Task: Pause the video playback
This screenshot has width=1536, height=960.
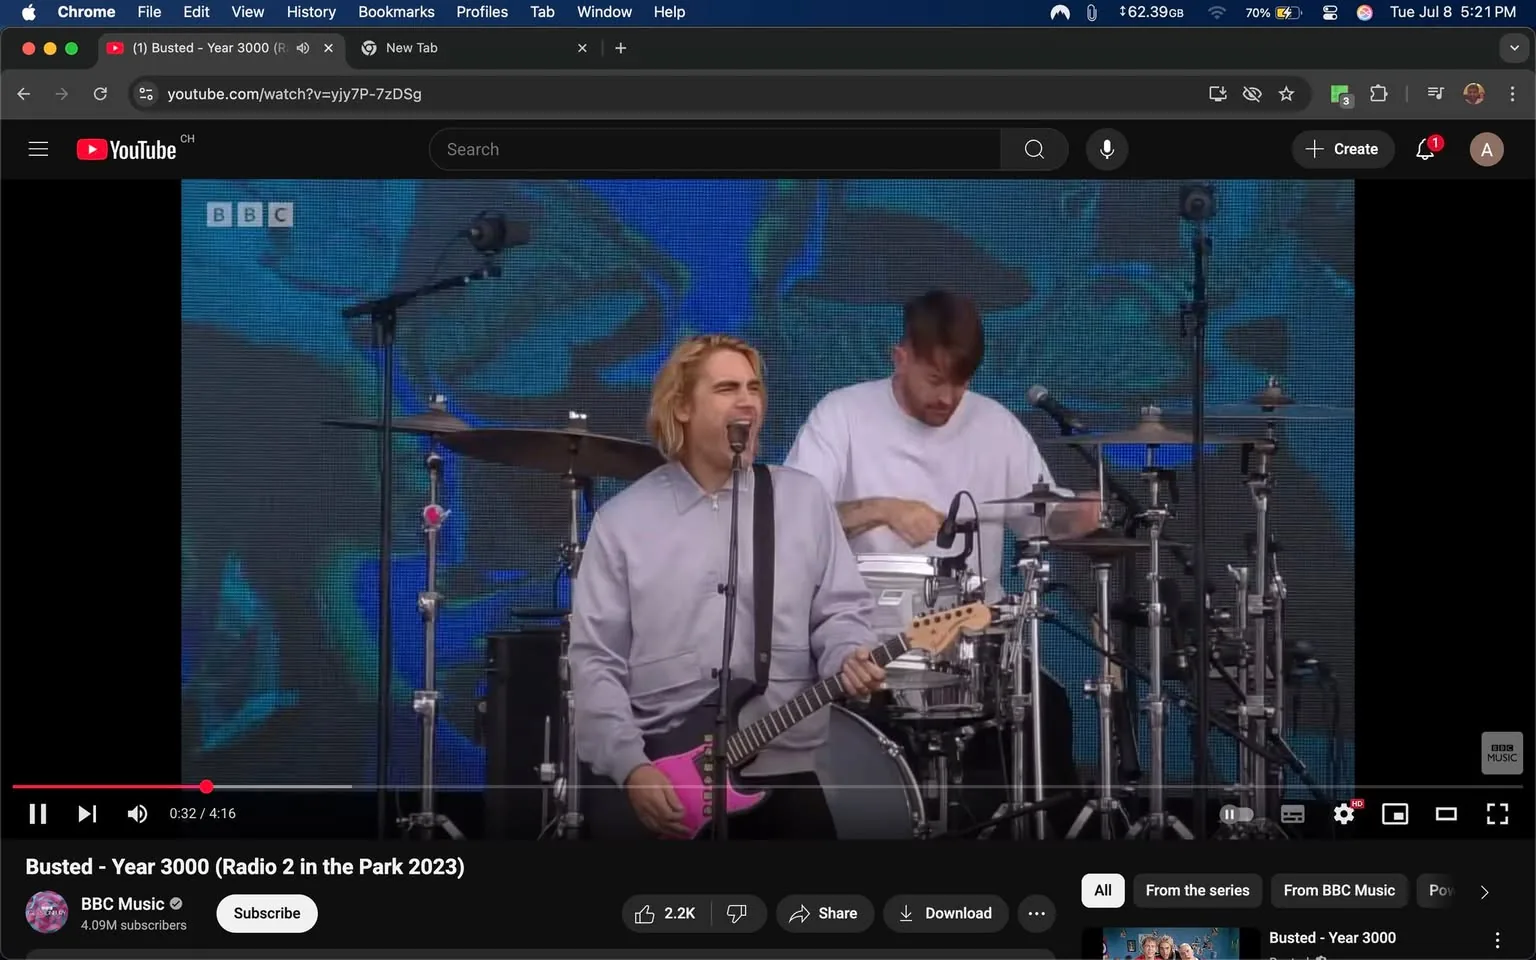Action: click(x=37, y=813)
